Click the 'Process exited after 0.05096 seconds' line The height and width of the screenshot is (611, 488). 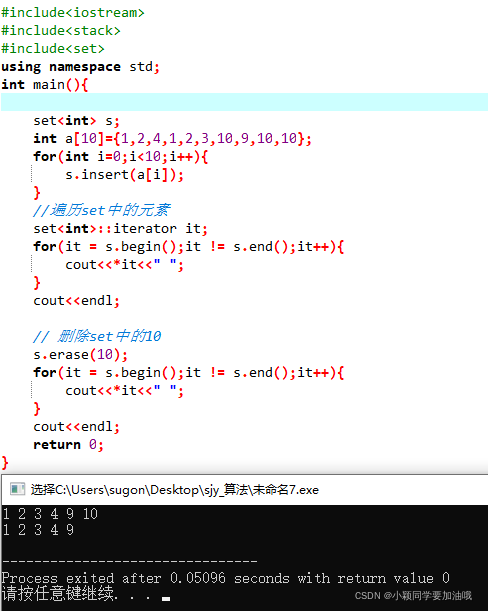click(x=226, y=578)
